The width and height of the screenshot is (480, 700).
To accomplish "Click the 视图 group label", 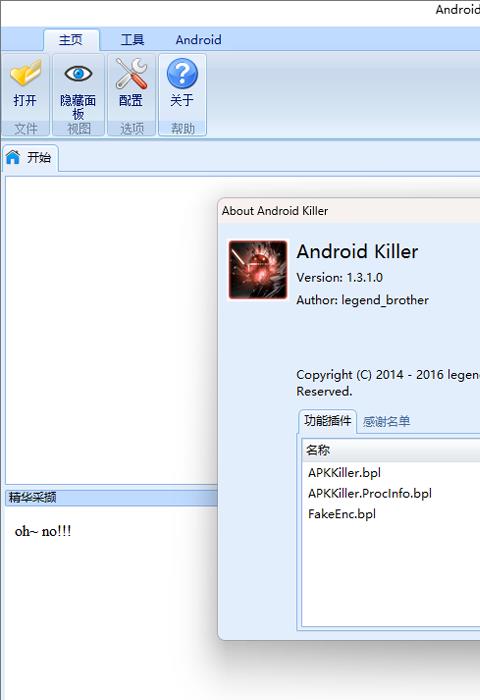I will [x=79, y=129].
